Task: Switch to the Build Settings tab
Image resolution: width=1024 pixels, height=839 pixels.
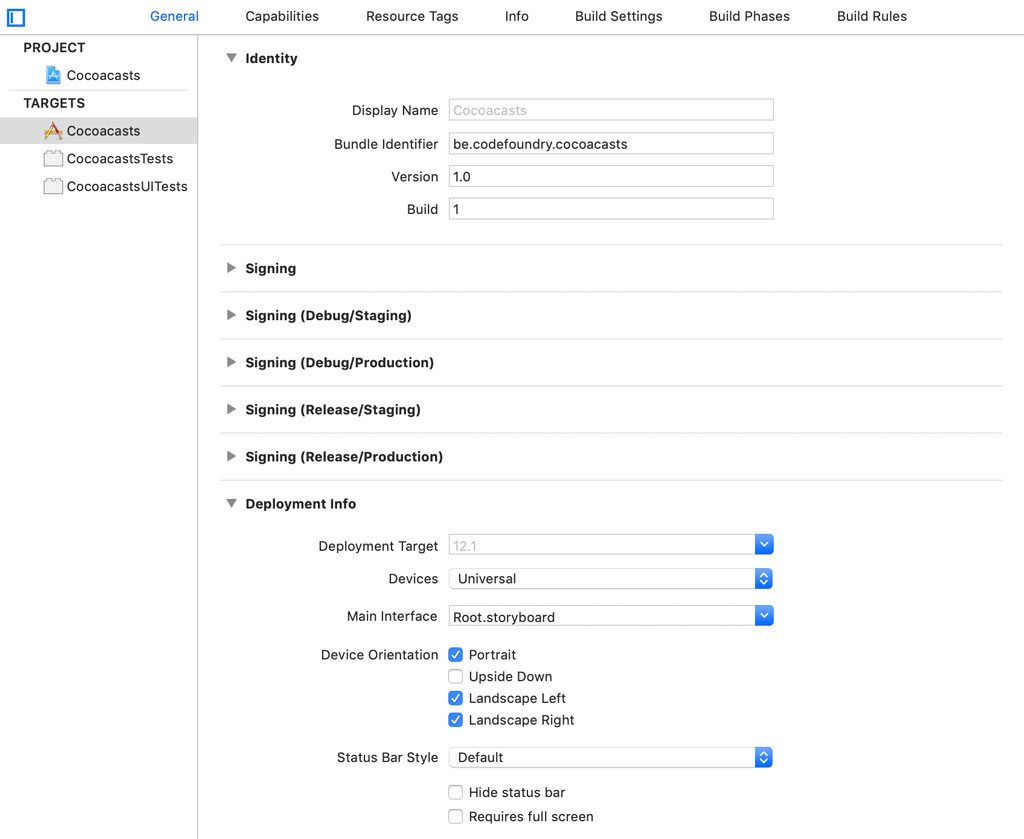Action: (618, 16)
